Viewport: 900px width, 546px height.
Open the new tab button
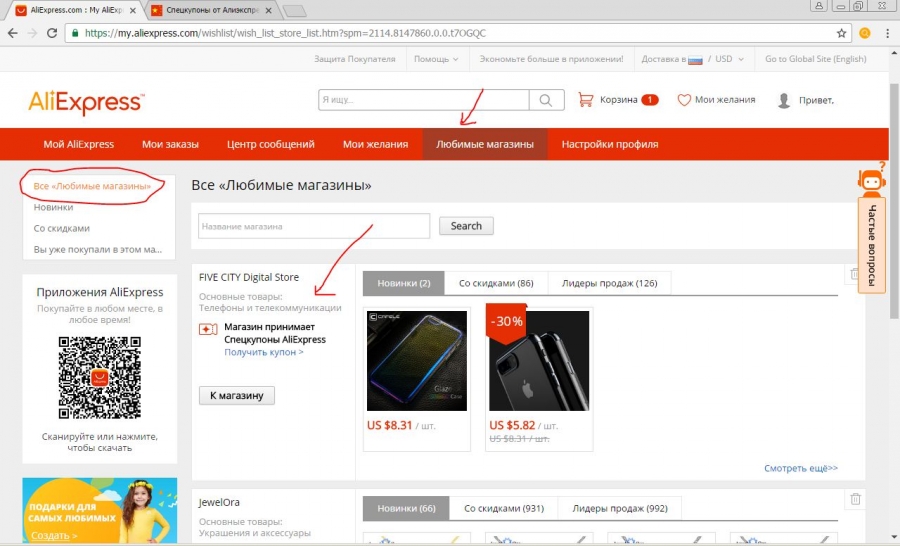[294, 11]
